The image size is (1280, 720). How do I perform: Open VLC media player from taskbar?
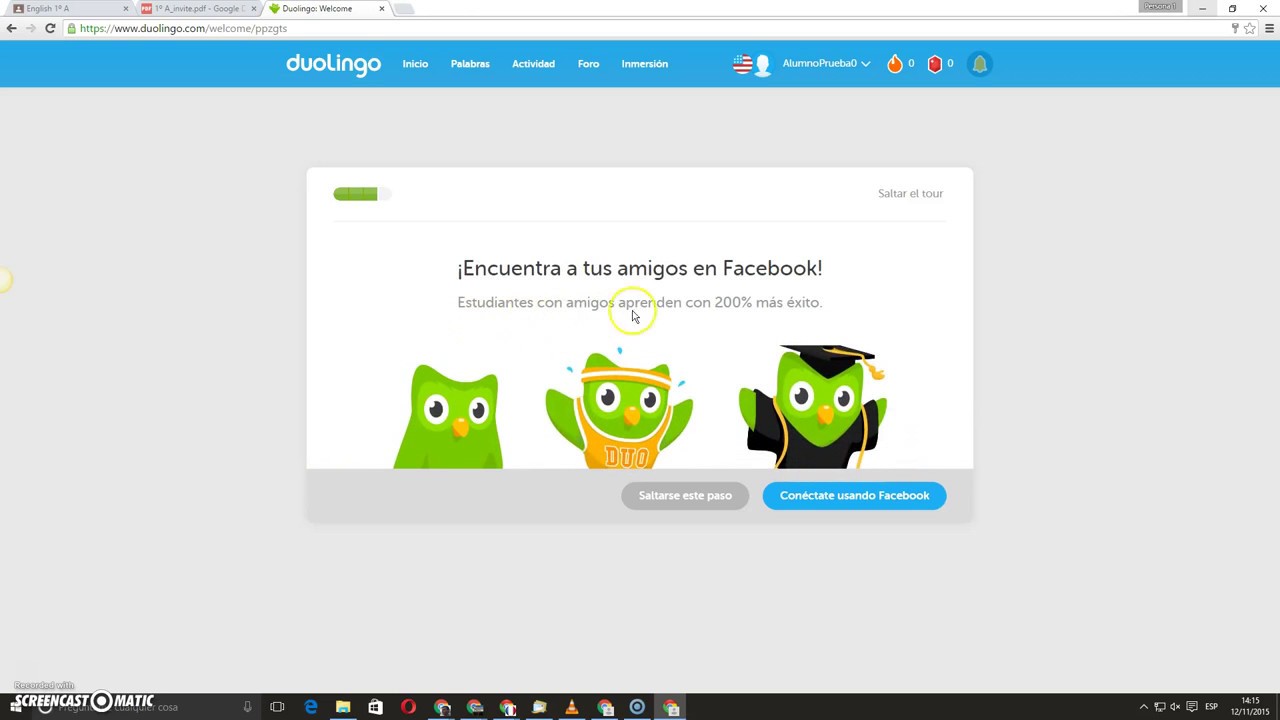pos(572,707)
